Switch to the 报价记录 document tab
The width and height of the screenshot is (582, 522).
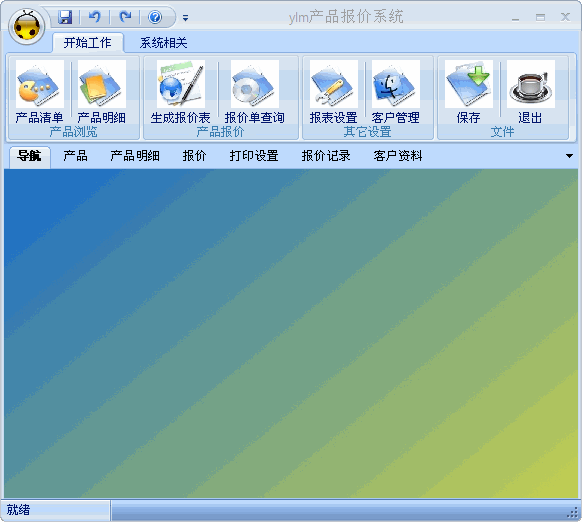tap(326, 156)
